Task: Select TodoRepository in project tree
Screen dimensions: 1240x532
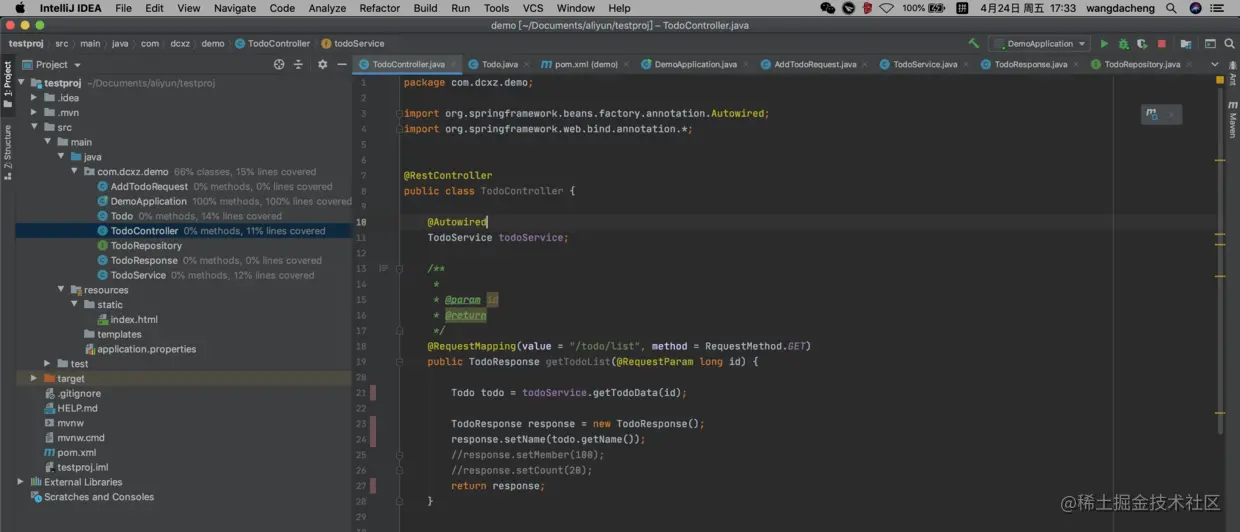Action: coord(146,246)
